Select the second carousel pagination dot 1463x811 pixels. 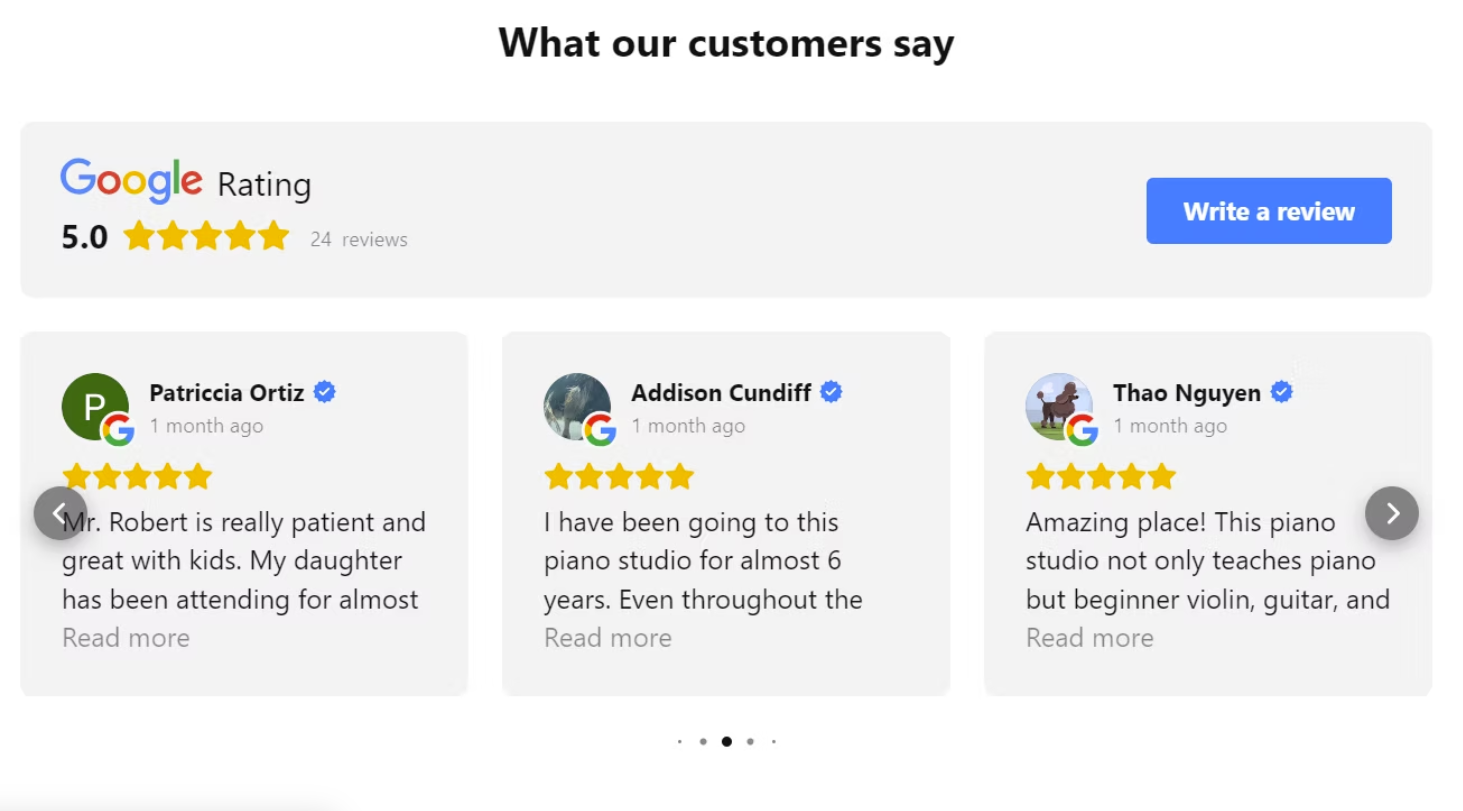click(703, 742)
